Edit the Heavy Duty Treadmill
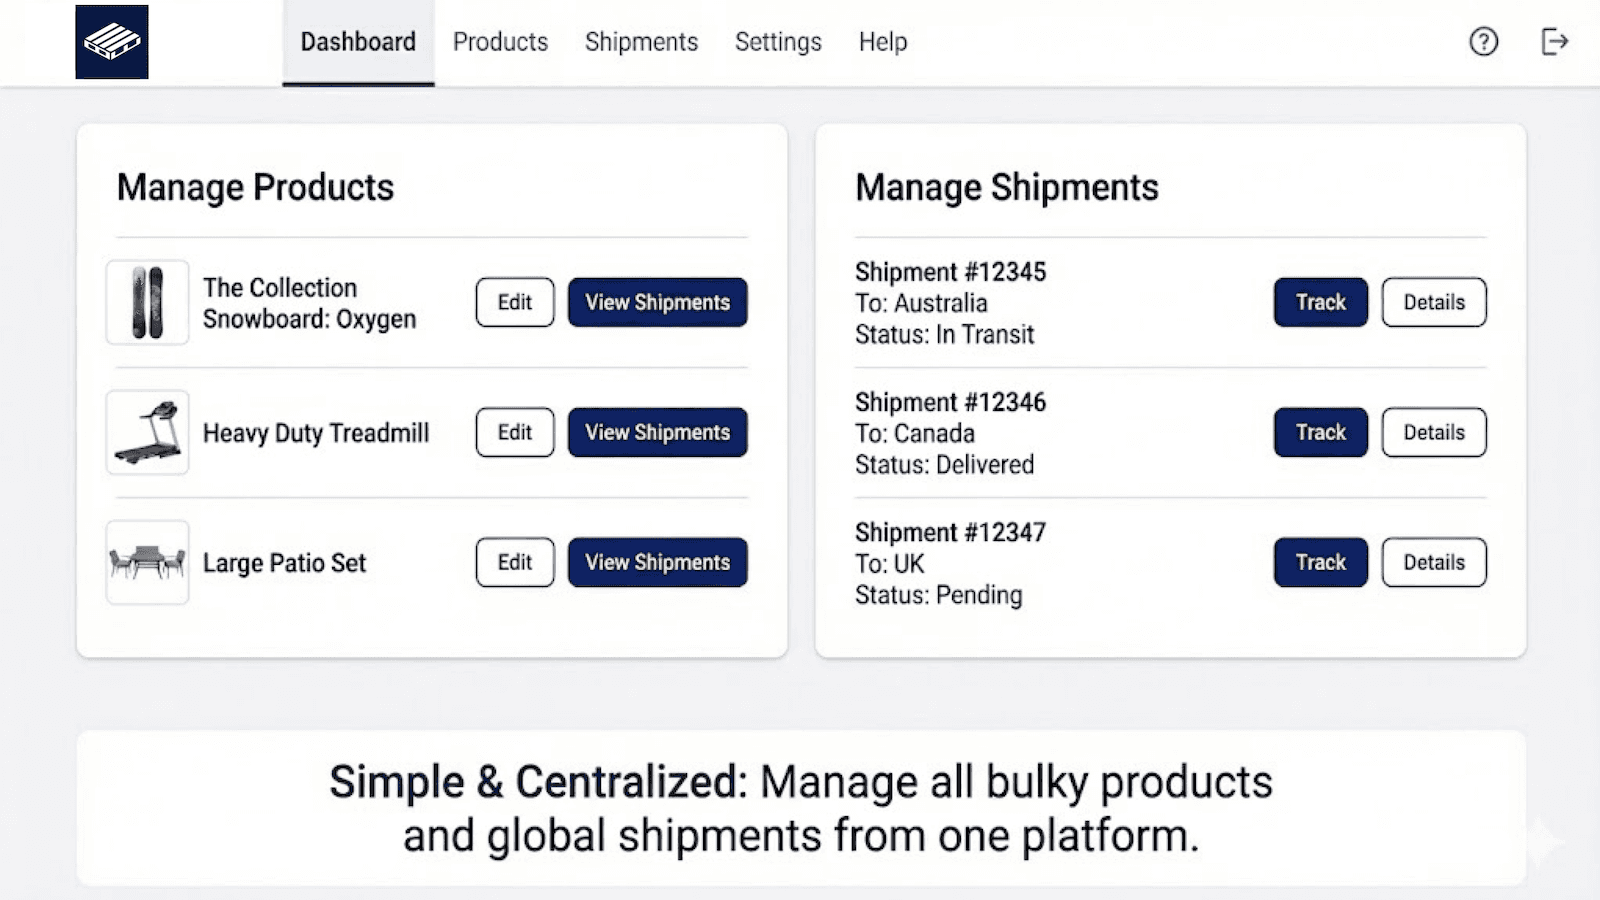 point(514,432)
